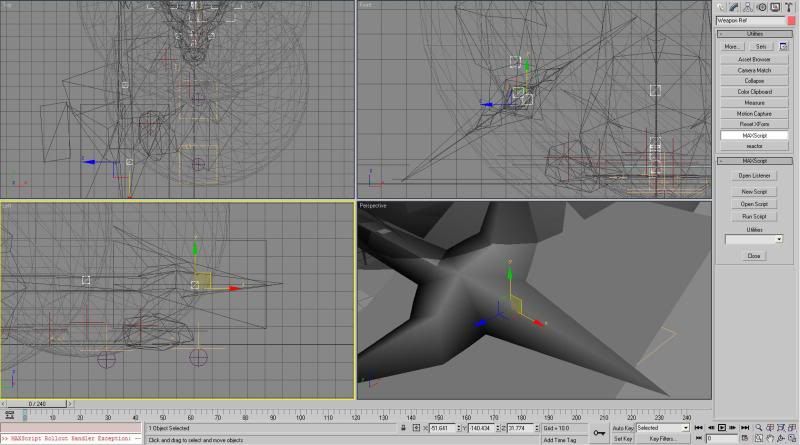The height and width of the screenshot is (445, 800).
Task: Click Open Listener in MAXScript rollout
Action: [x=754, y=176]
